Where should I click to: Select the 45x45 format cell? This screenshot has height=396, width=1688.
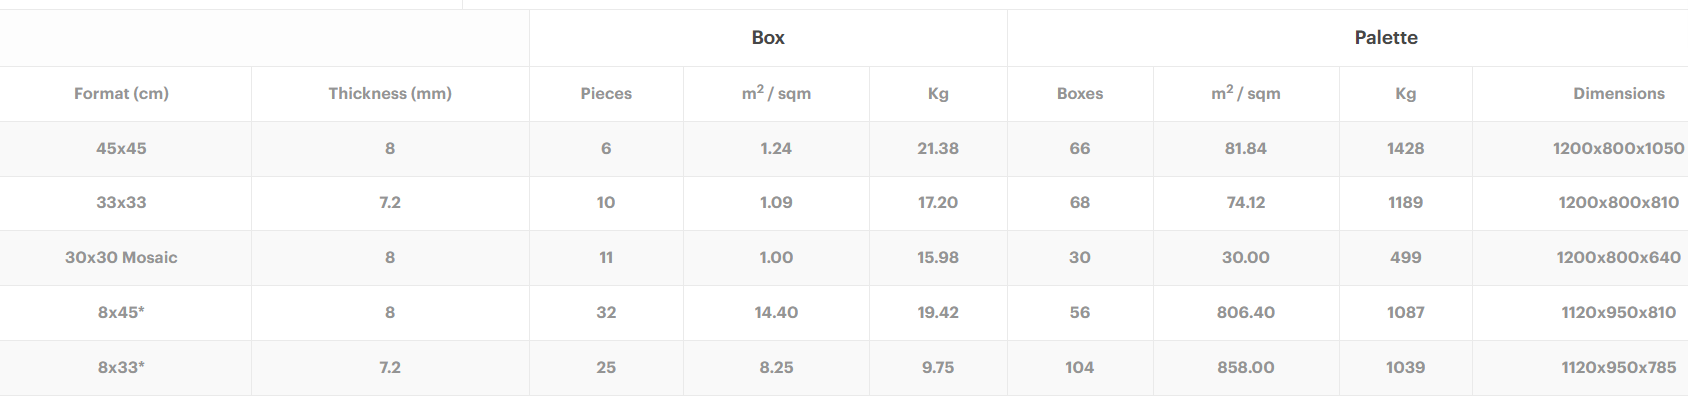121,149
